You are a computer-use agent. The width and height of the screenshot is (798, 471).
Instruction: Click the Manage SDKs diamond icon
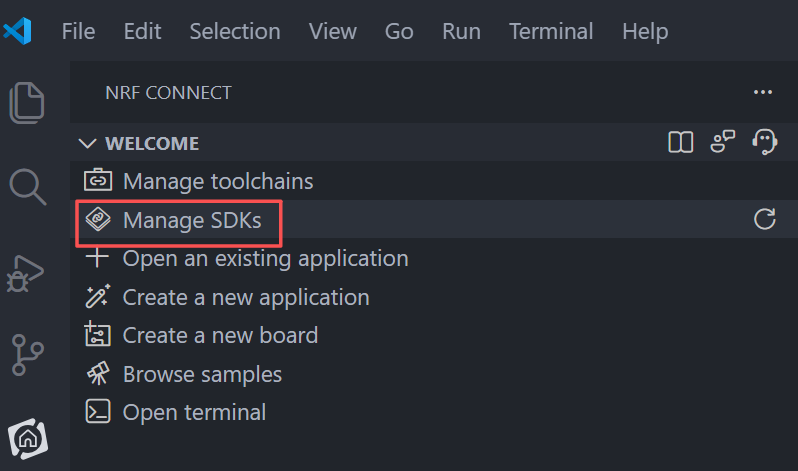98,219
